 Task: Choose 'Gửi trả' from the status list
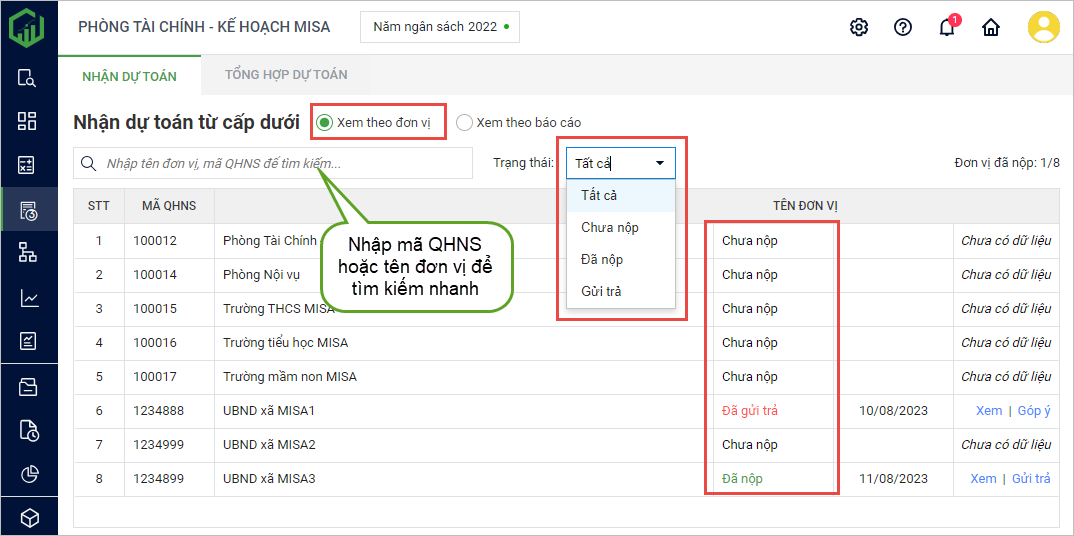click(x=602, y=291)
